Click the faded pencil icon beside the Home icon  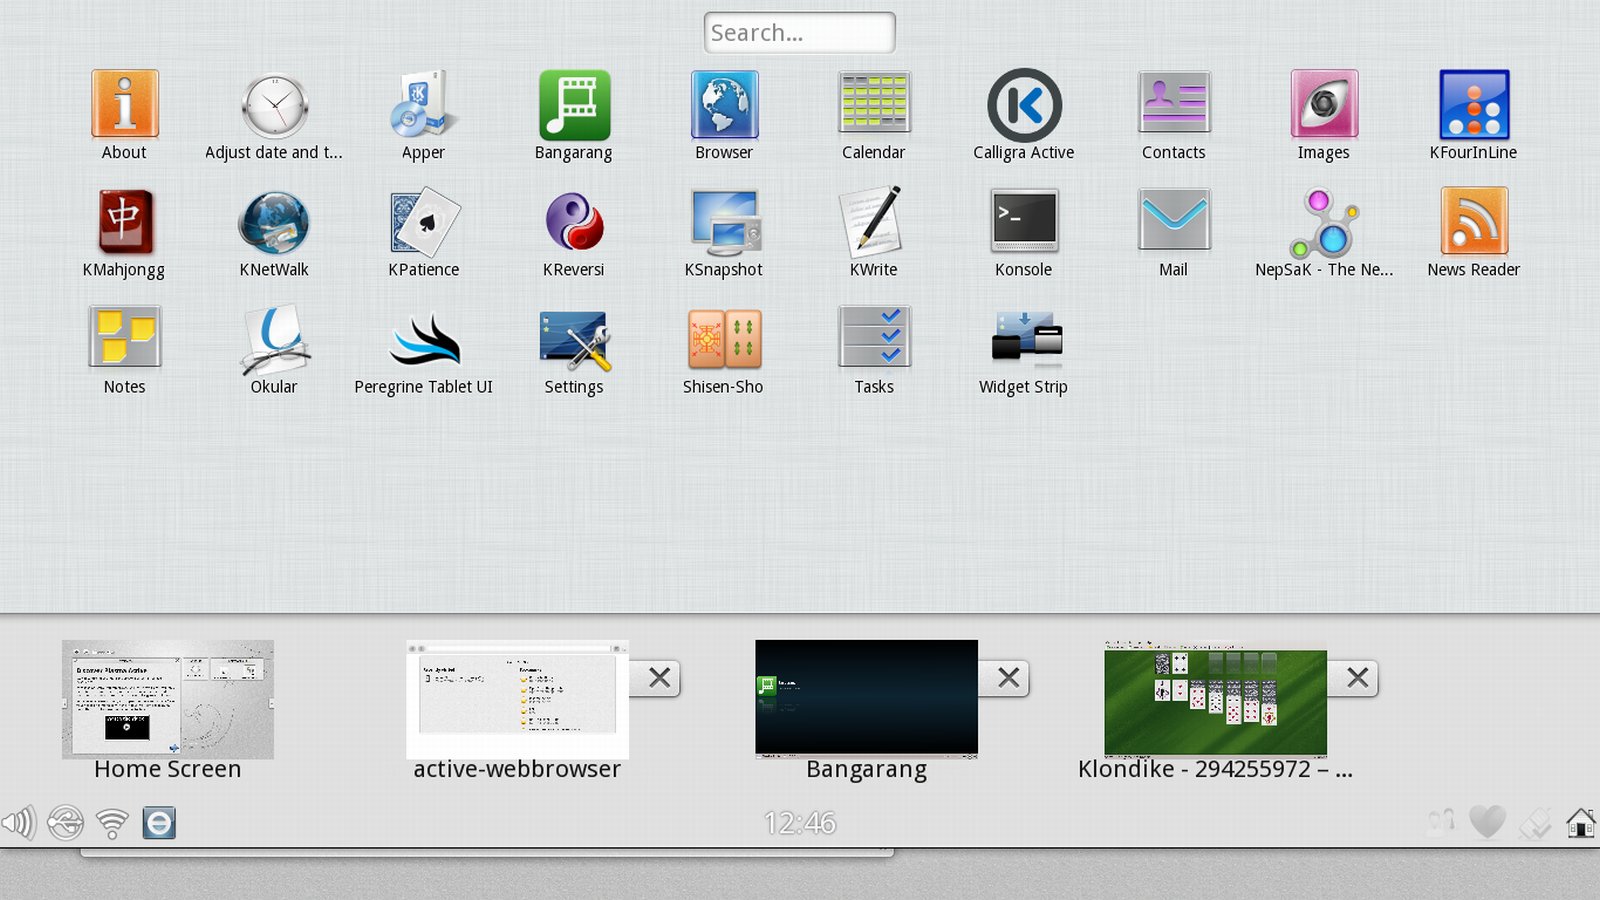1535,823
